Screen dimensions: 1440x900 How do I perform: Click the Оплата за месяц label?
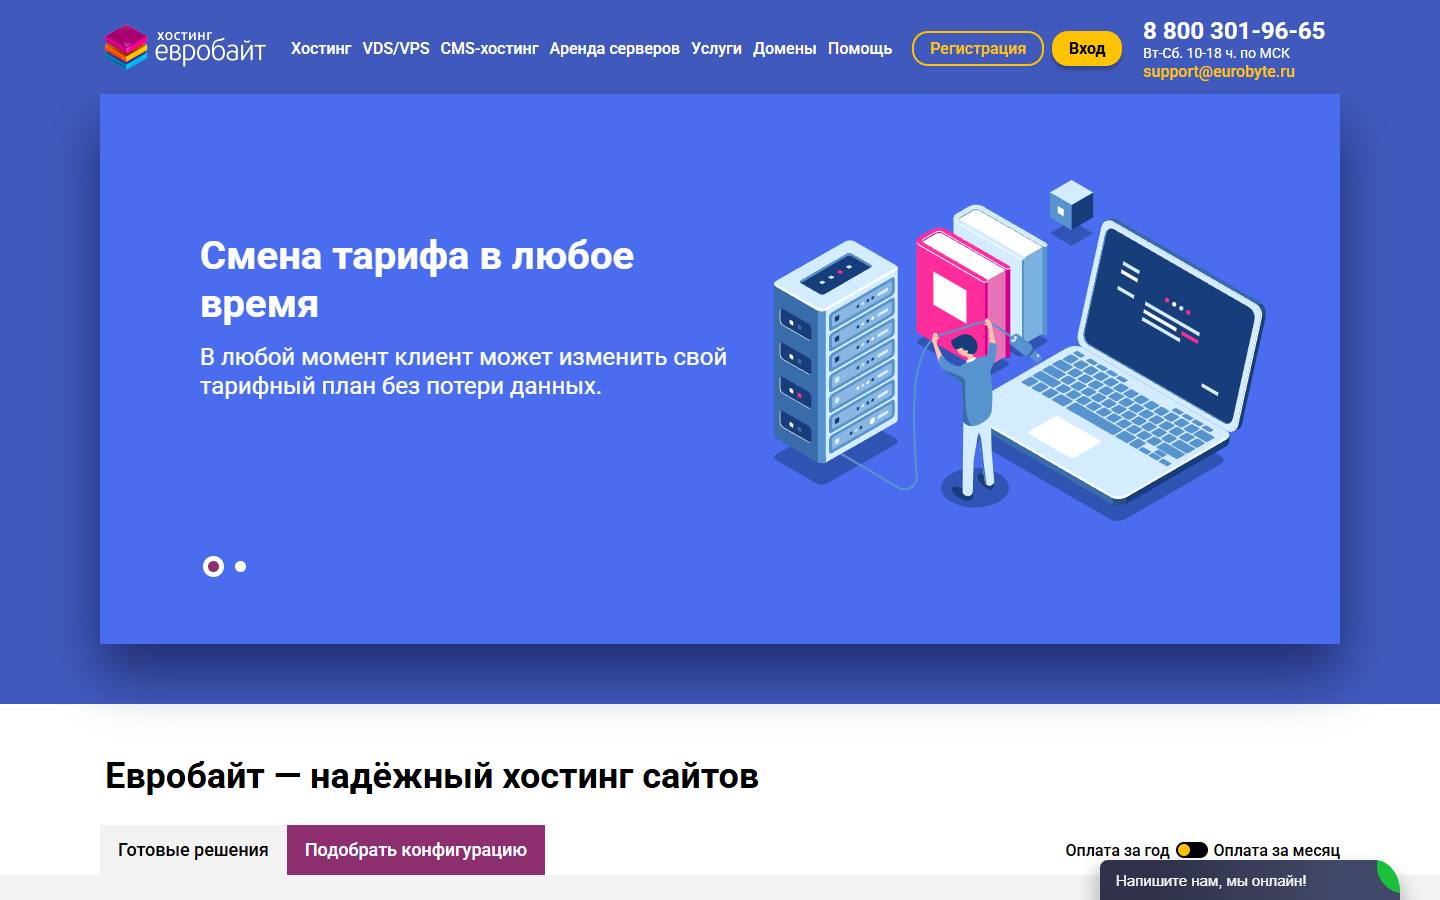1277,850
